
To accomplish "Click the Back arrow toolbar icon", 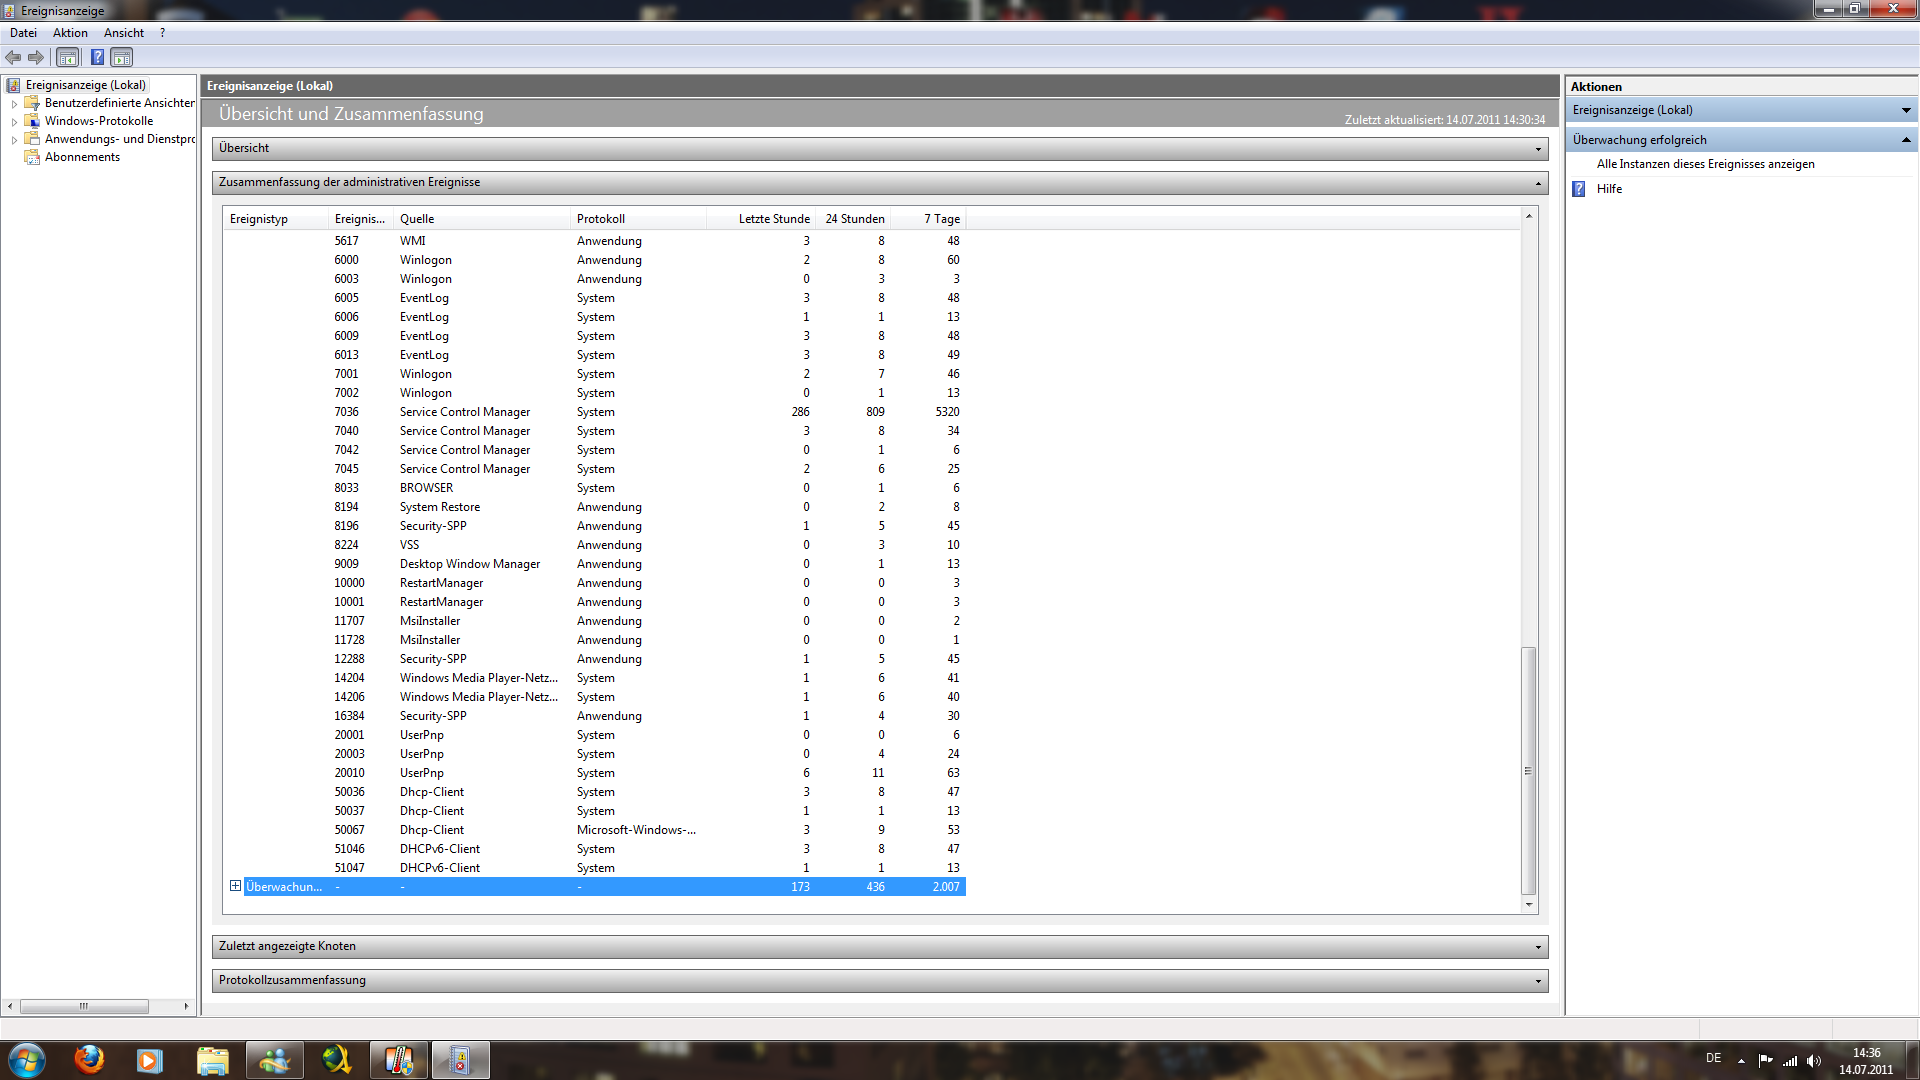I will [x=13, y=58].
